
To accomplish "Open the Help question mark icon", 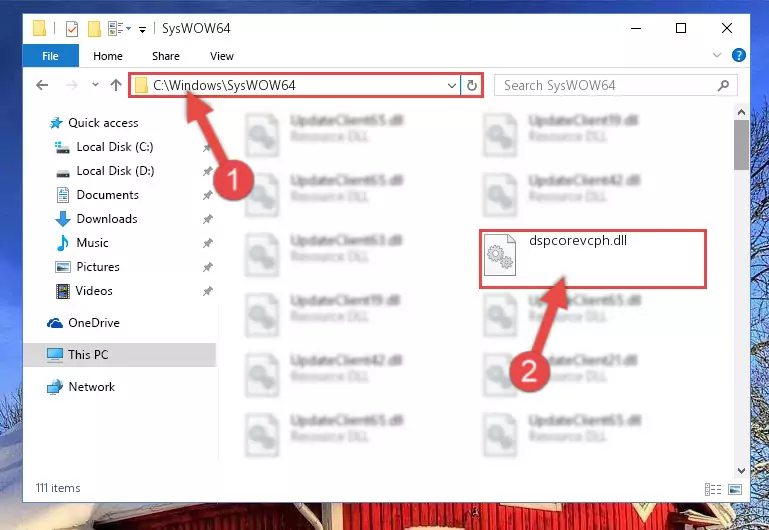I will (739, 55).
